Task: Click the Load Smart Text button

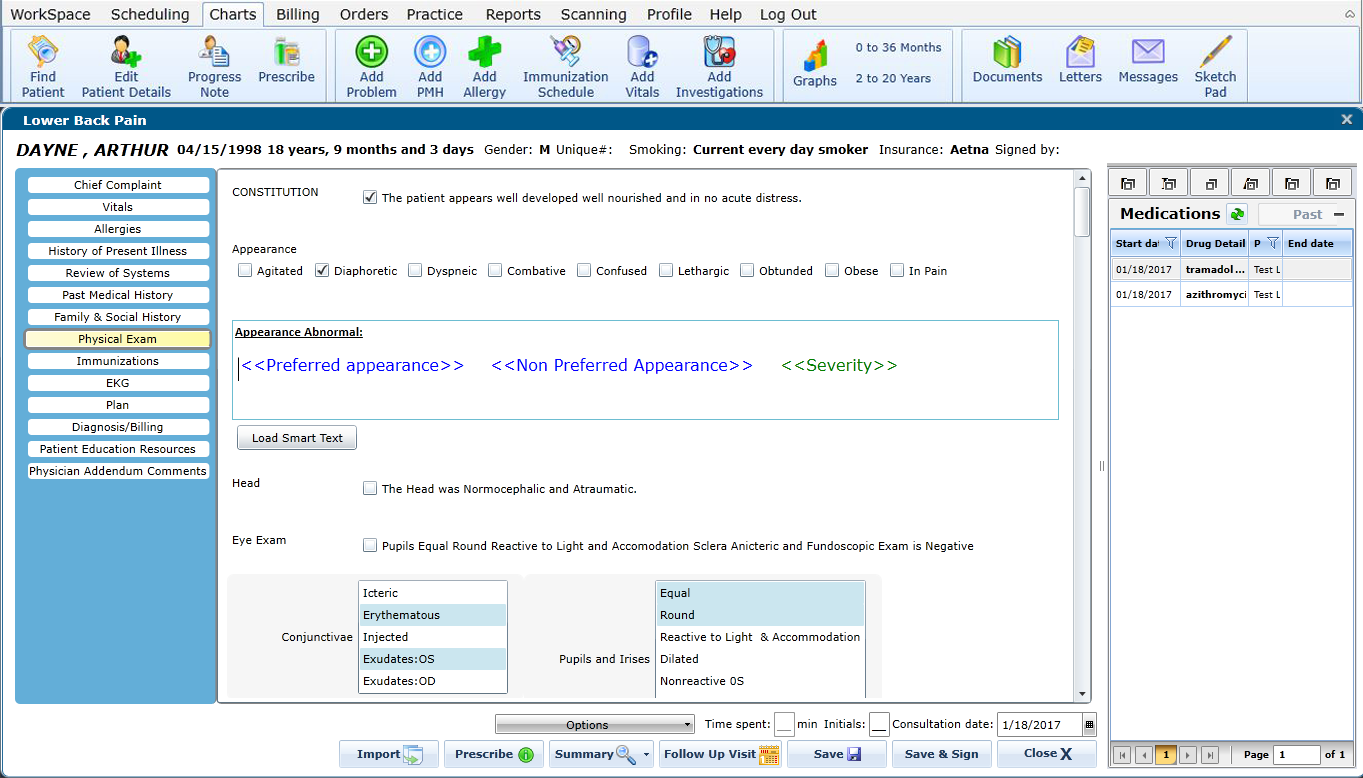Action: 296,437
